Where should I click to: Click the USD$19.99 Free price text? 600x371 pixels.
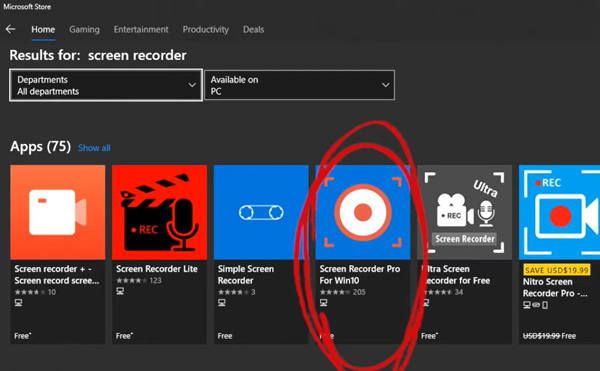point(549,336)
